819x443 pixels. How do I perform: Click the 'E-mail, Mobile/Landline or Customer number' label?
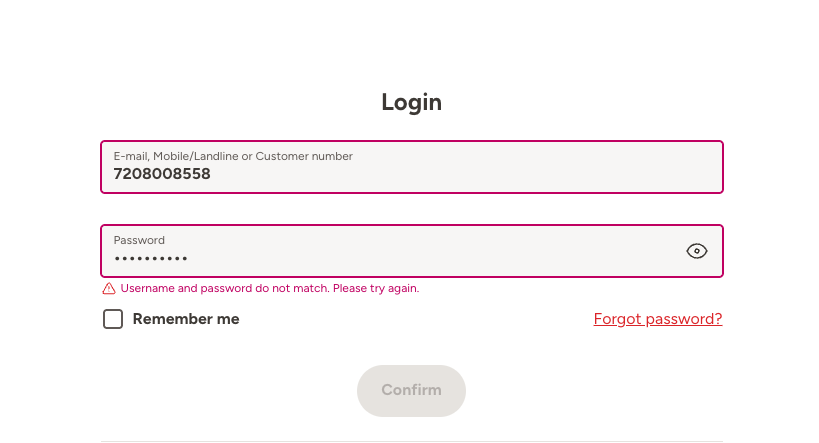point(233,156)
